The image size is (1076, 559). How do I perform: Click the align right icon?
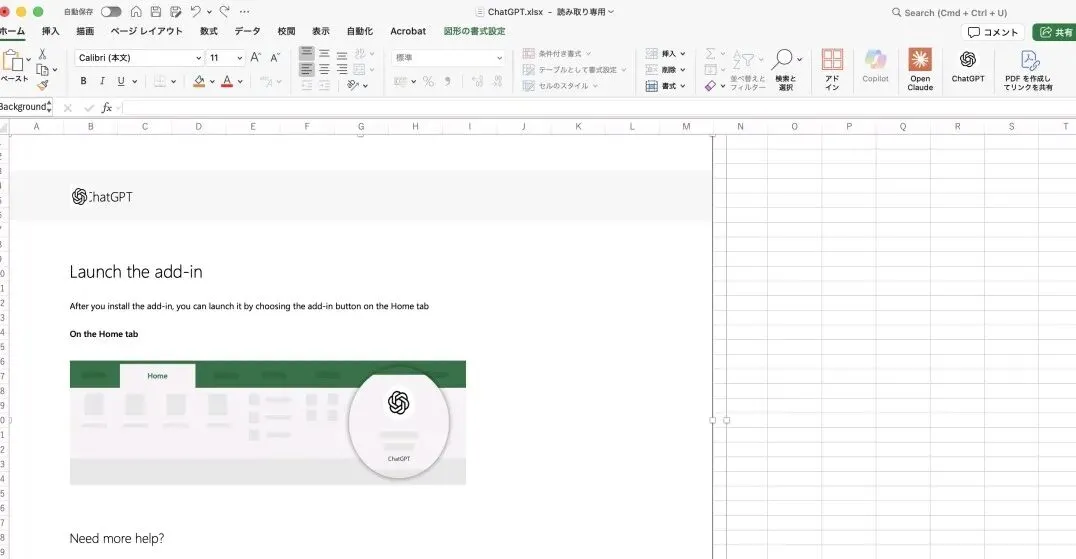342,69
